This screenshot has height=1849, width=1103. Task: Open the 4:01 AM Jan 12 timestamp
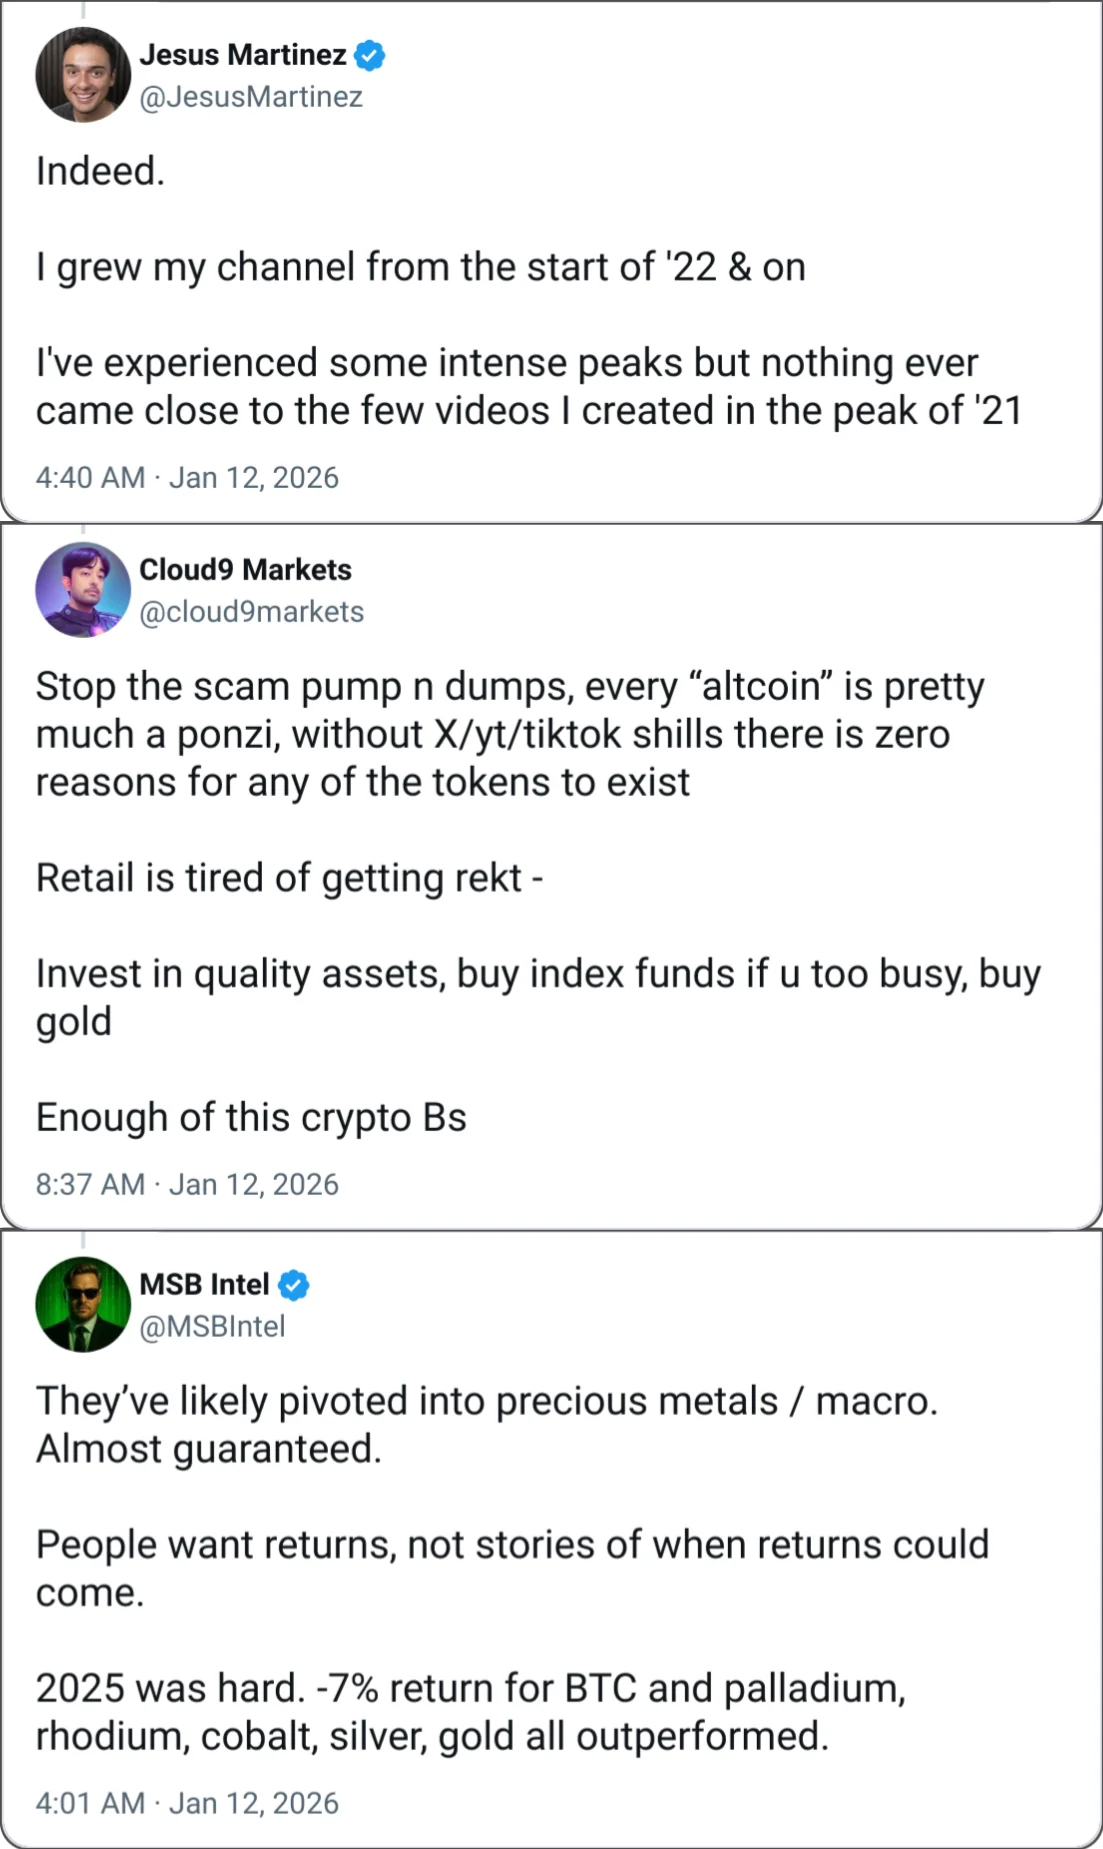(187, 1803)
